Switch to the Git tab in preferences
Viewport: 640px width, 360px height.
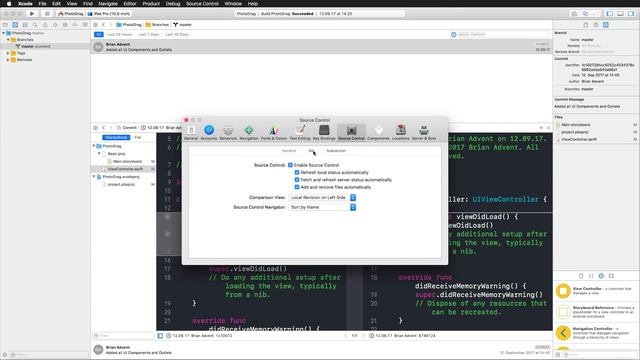click(x=311, y=151)
